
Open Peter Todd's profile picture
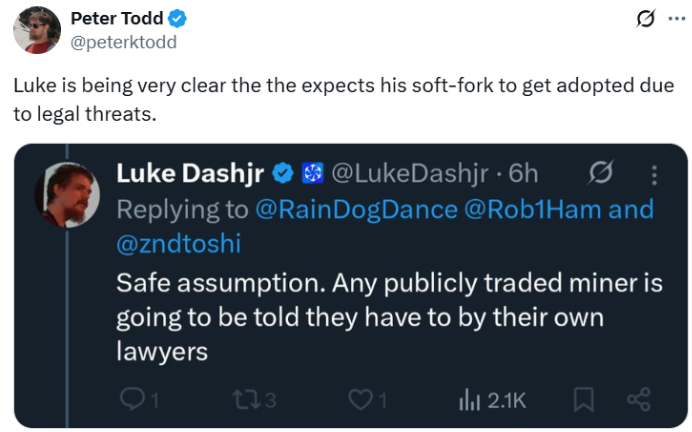(37, 30)
